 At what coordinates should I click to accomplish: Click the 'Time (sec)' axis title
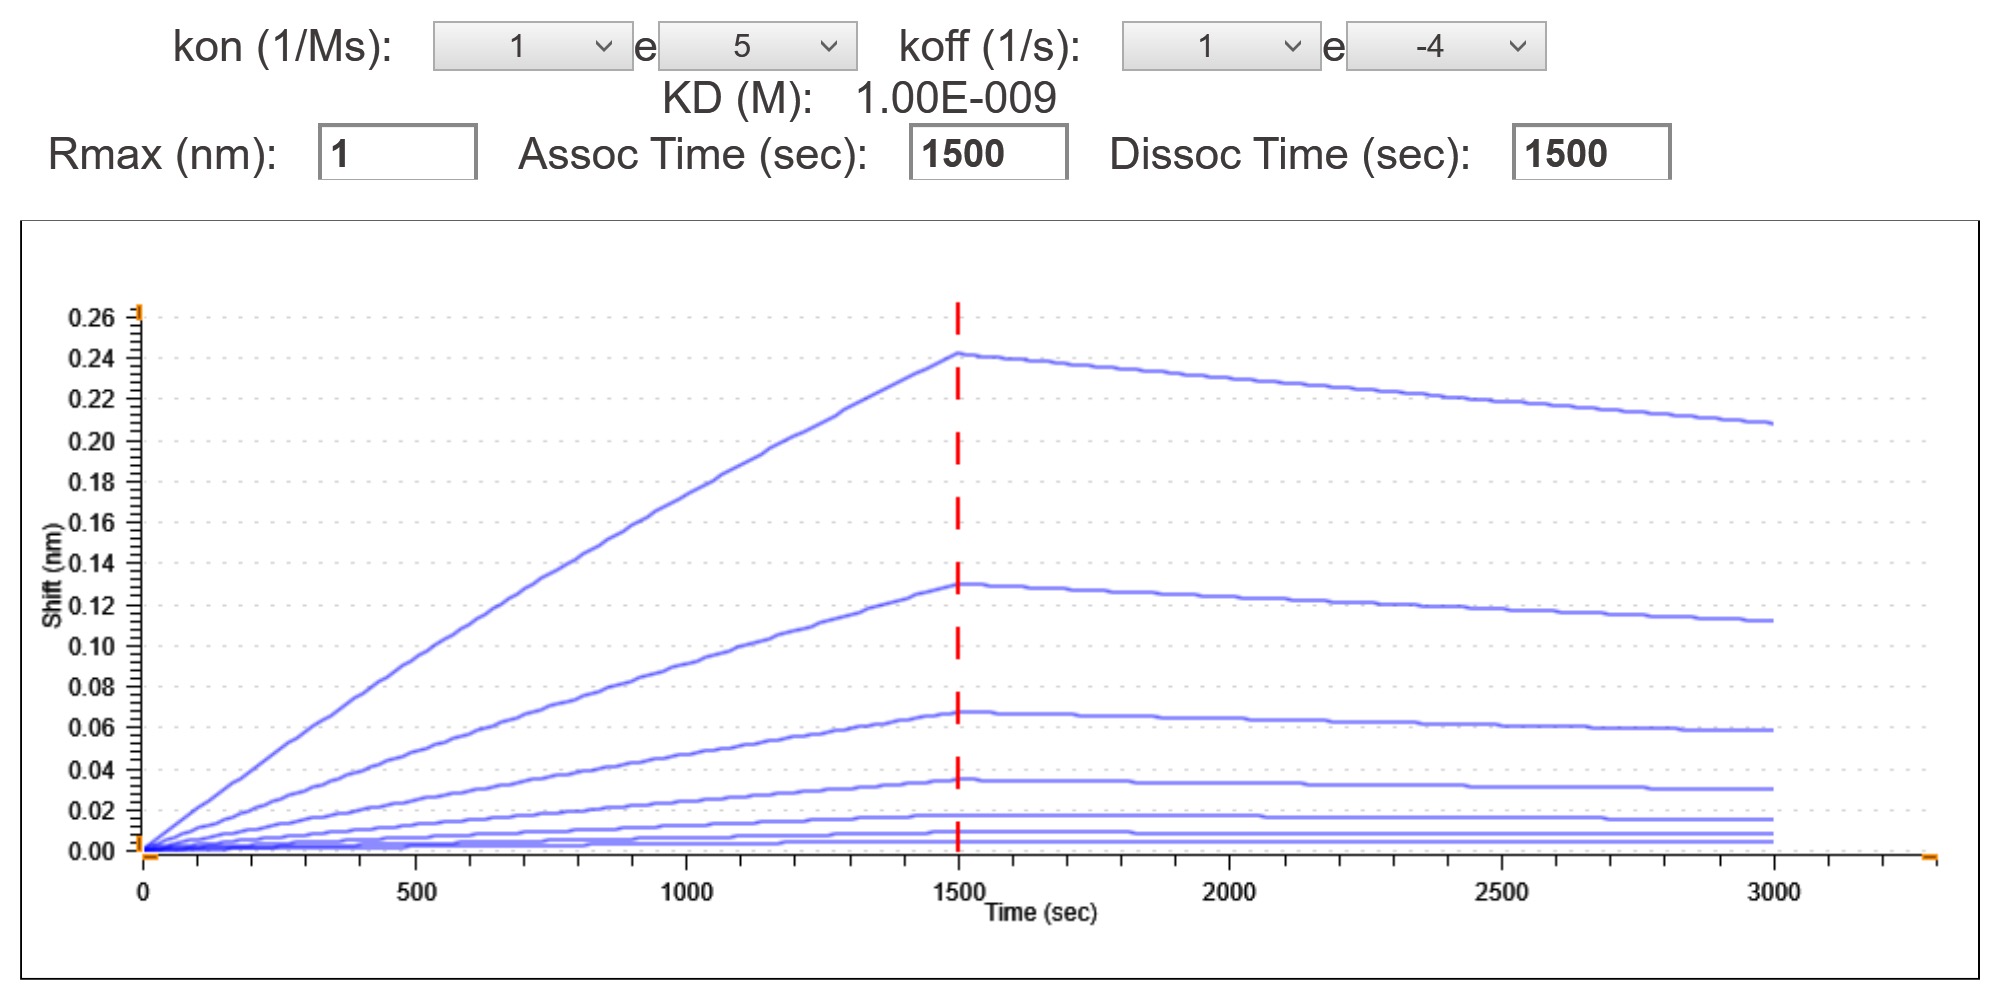1040,912
